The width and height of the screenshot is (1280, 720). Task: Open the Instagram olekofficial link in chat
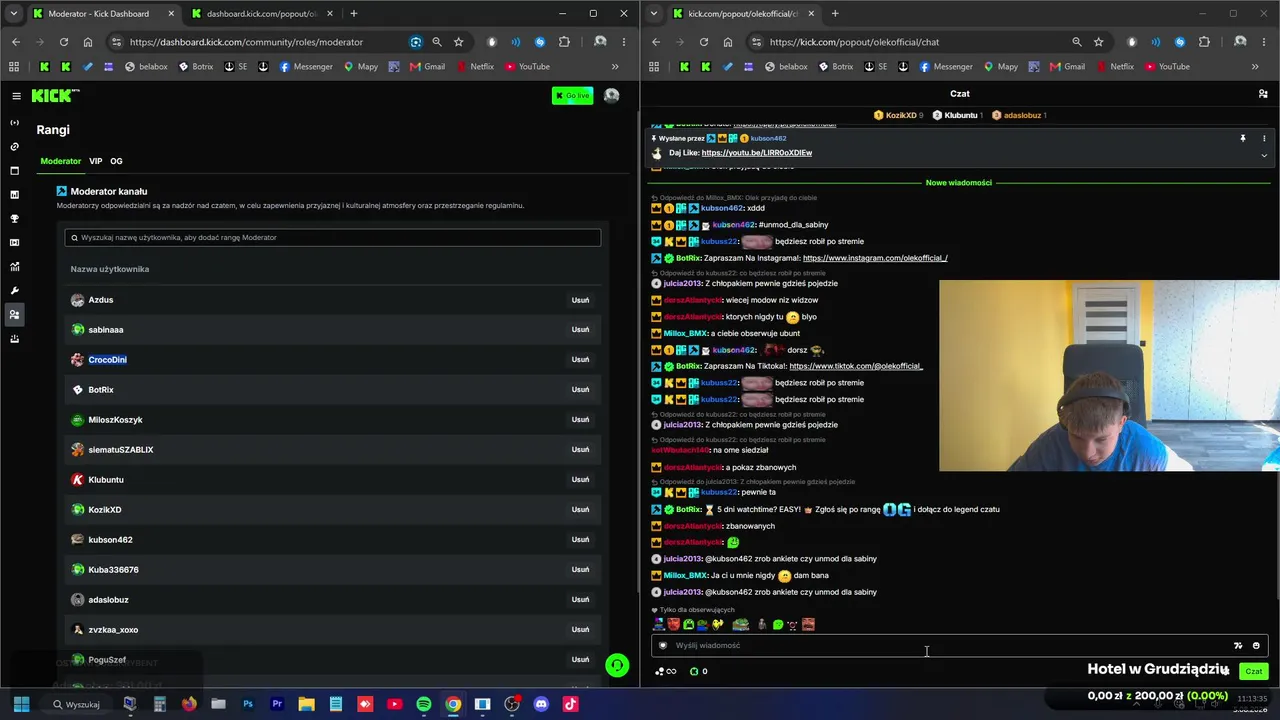pos(875,258)
